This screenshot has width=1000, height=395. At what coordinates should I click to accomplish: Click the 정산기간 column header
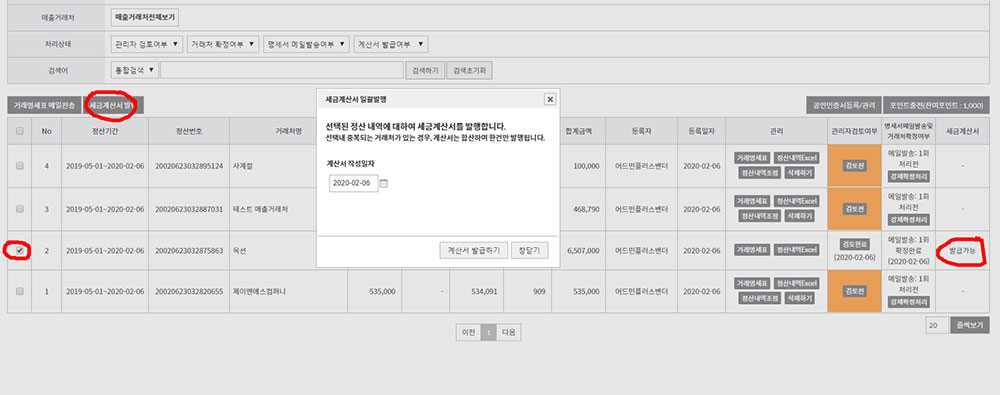[105, 131]
